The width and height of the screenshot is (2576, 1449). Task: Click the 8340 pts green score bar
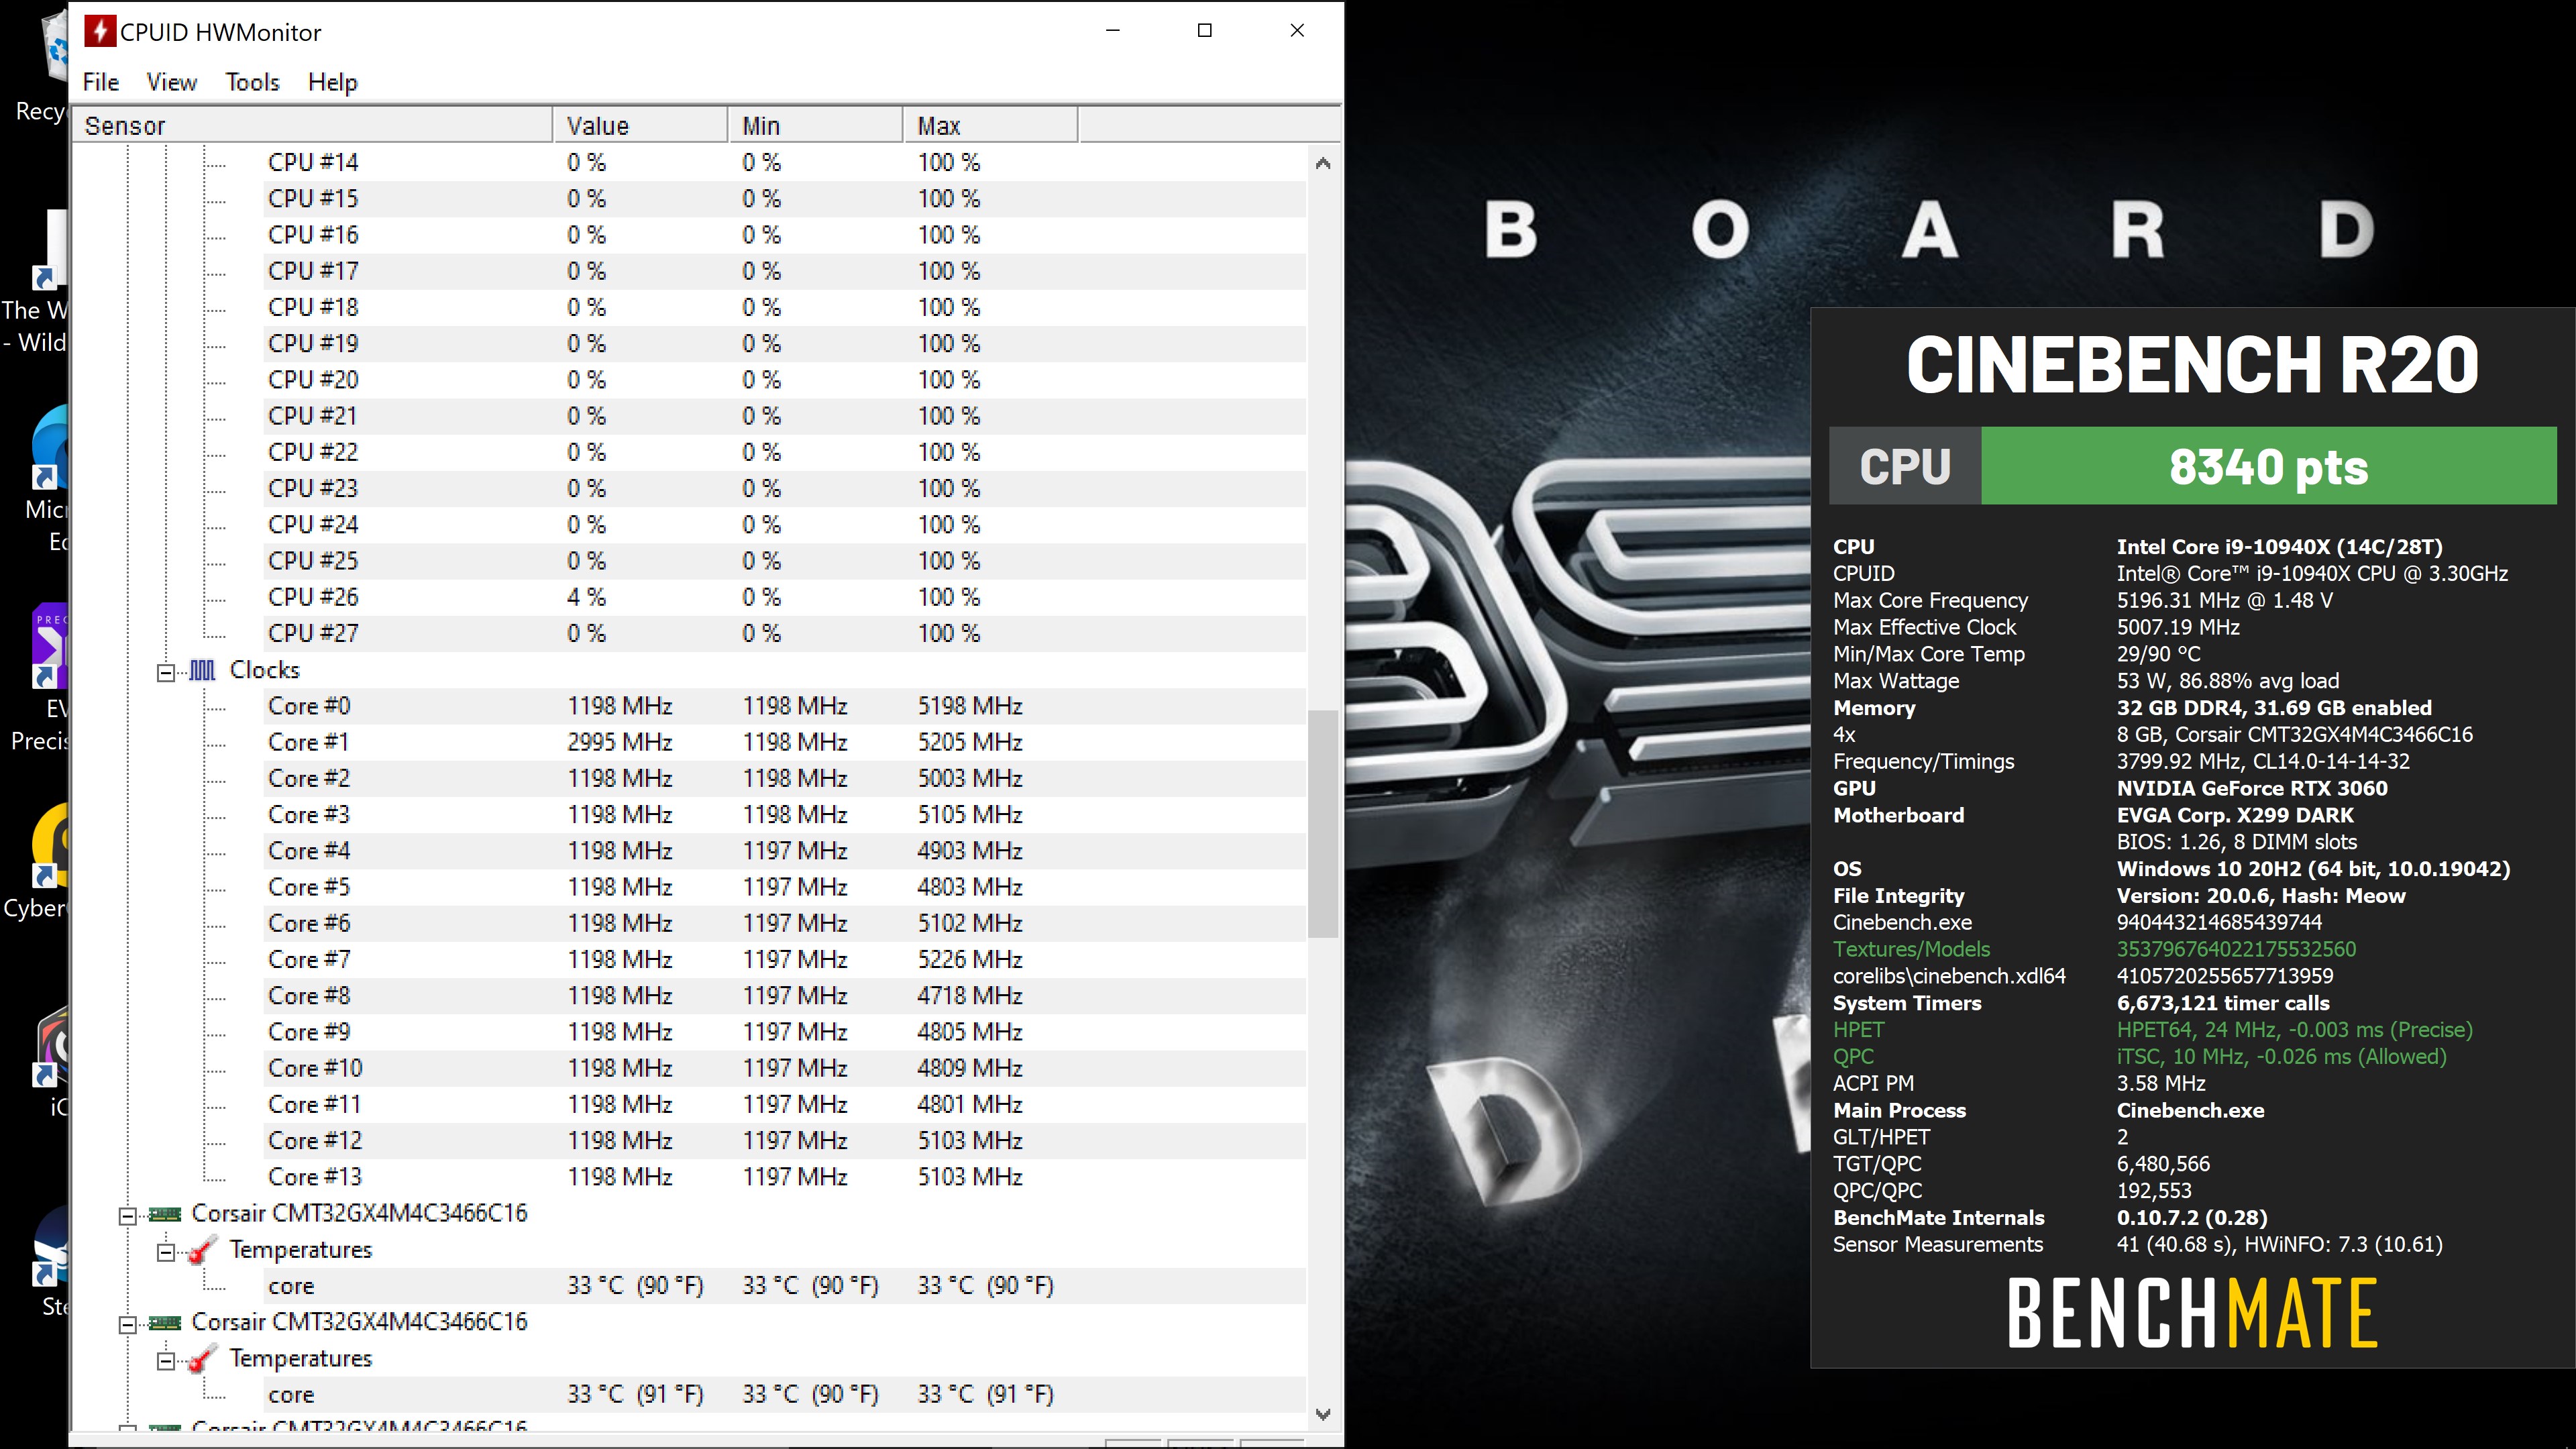tap(2268, 466)
